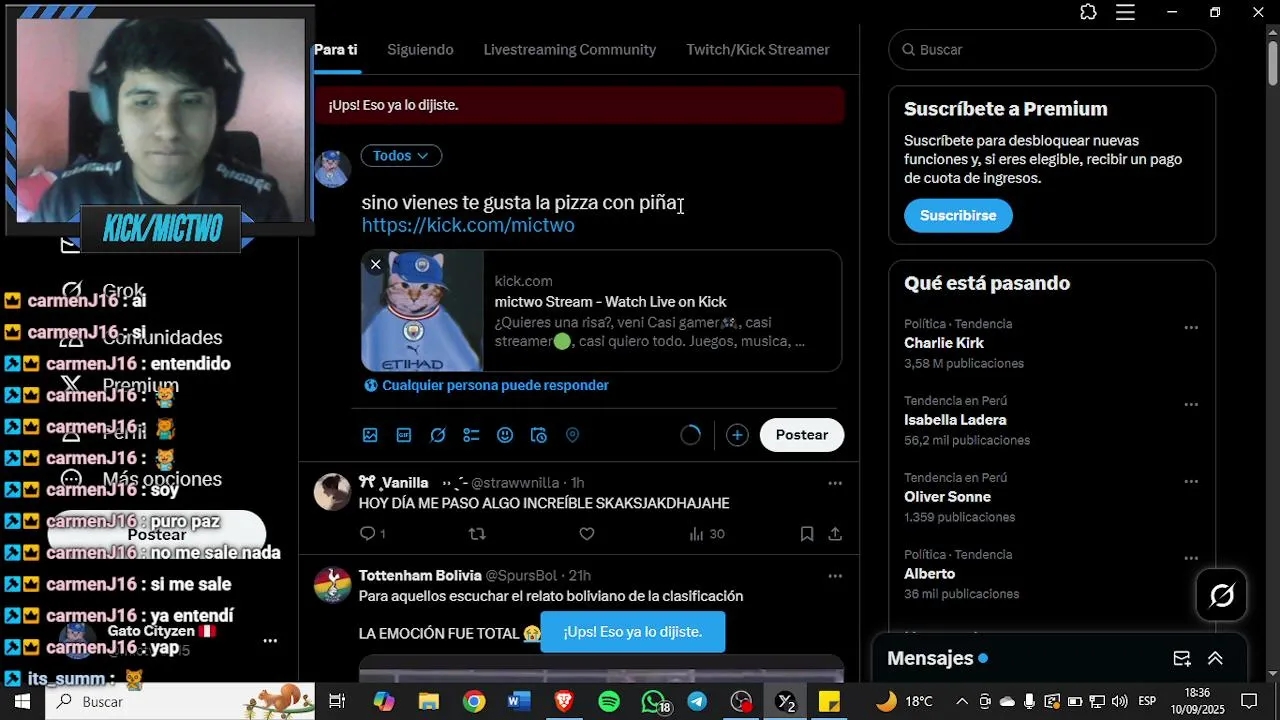Viewport: 1280px width, 720px height.
Task: Tag a location with the pin icon
Action: pos(573,435)
